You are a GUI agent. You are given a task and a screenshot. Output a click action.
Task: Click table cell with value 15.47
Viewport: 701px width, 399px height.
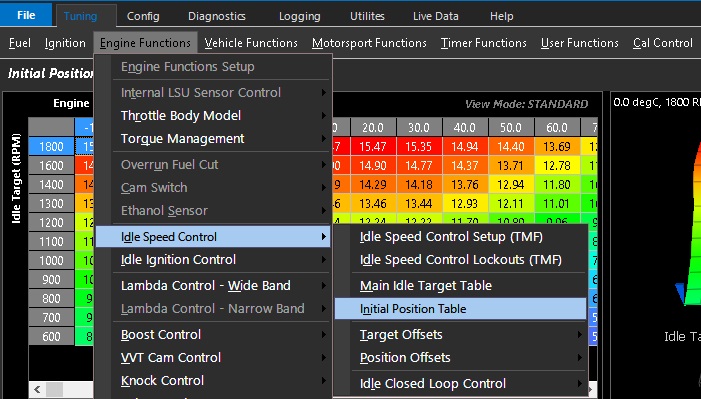click(x=373, y=146)
